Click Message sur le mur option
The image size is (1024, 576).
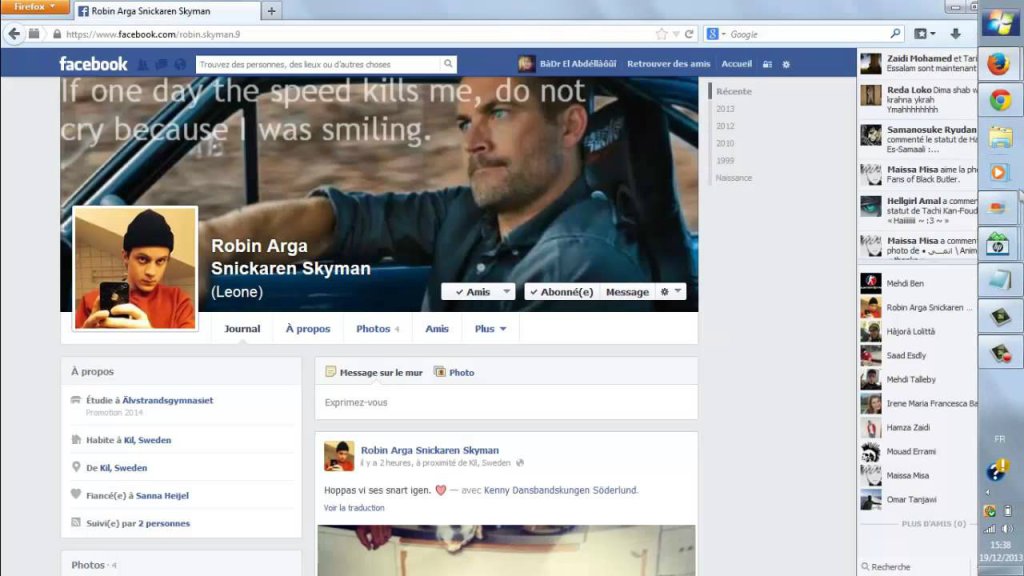374,372
